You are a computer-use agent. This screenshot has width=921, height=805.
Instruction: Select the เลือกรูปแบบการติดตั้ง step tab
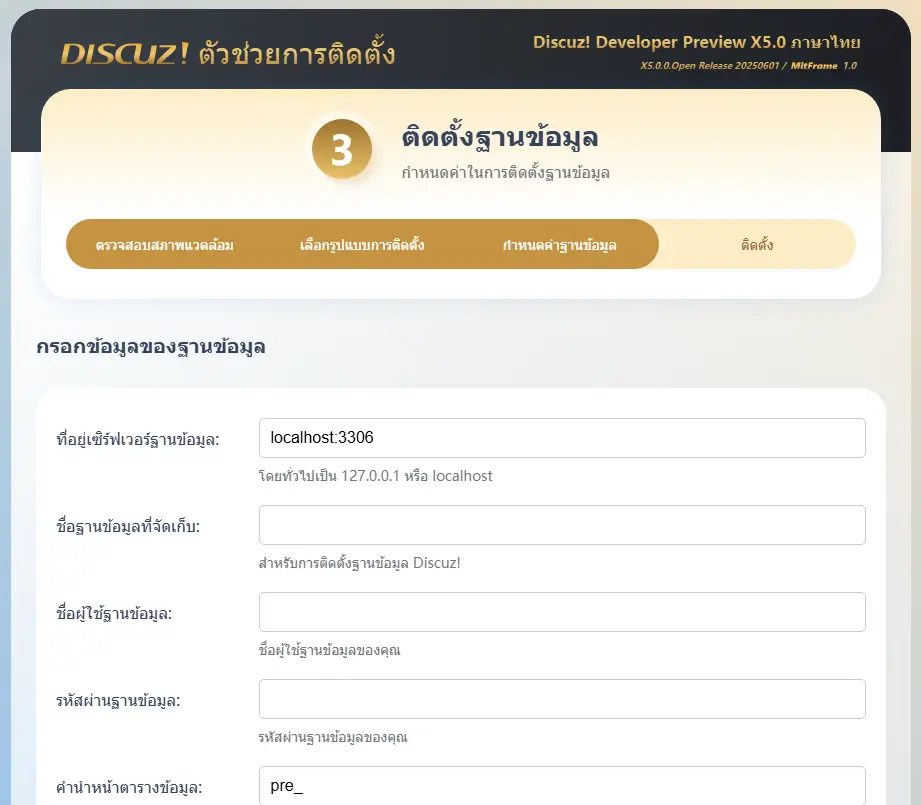click(x=362, y=245)
